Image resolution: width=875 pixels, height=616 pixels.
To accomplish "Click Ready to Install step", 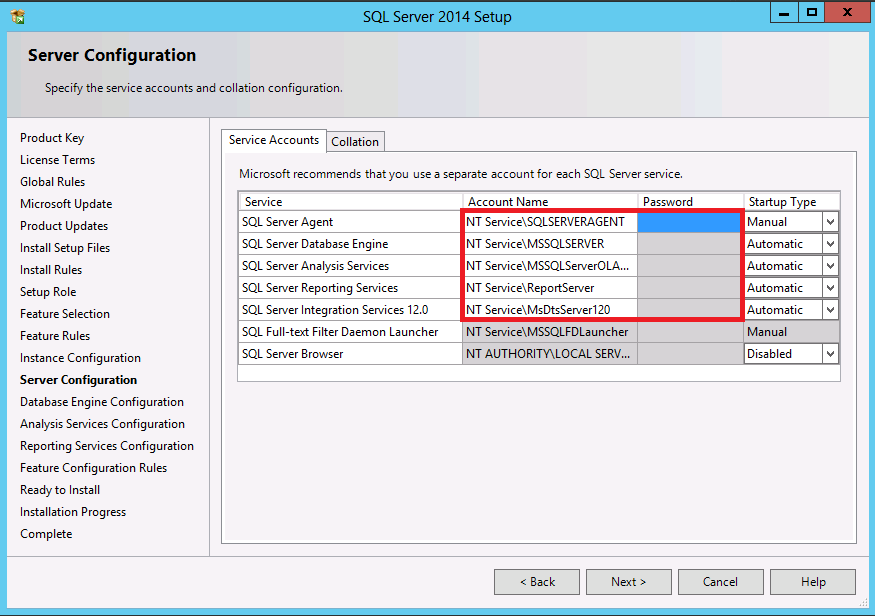I will tap(60, 490).
